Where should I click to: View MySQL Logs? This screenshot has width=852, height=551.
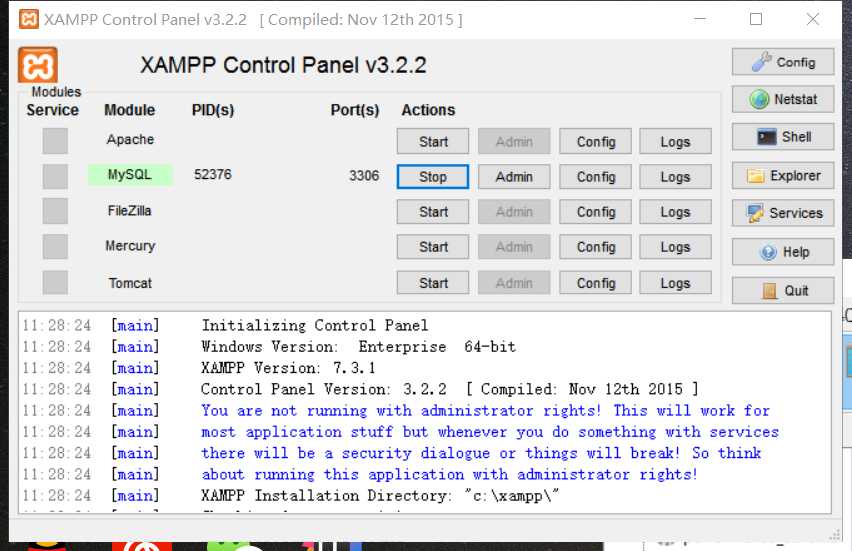(x=675, y=177)
